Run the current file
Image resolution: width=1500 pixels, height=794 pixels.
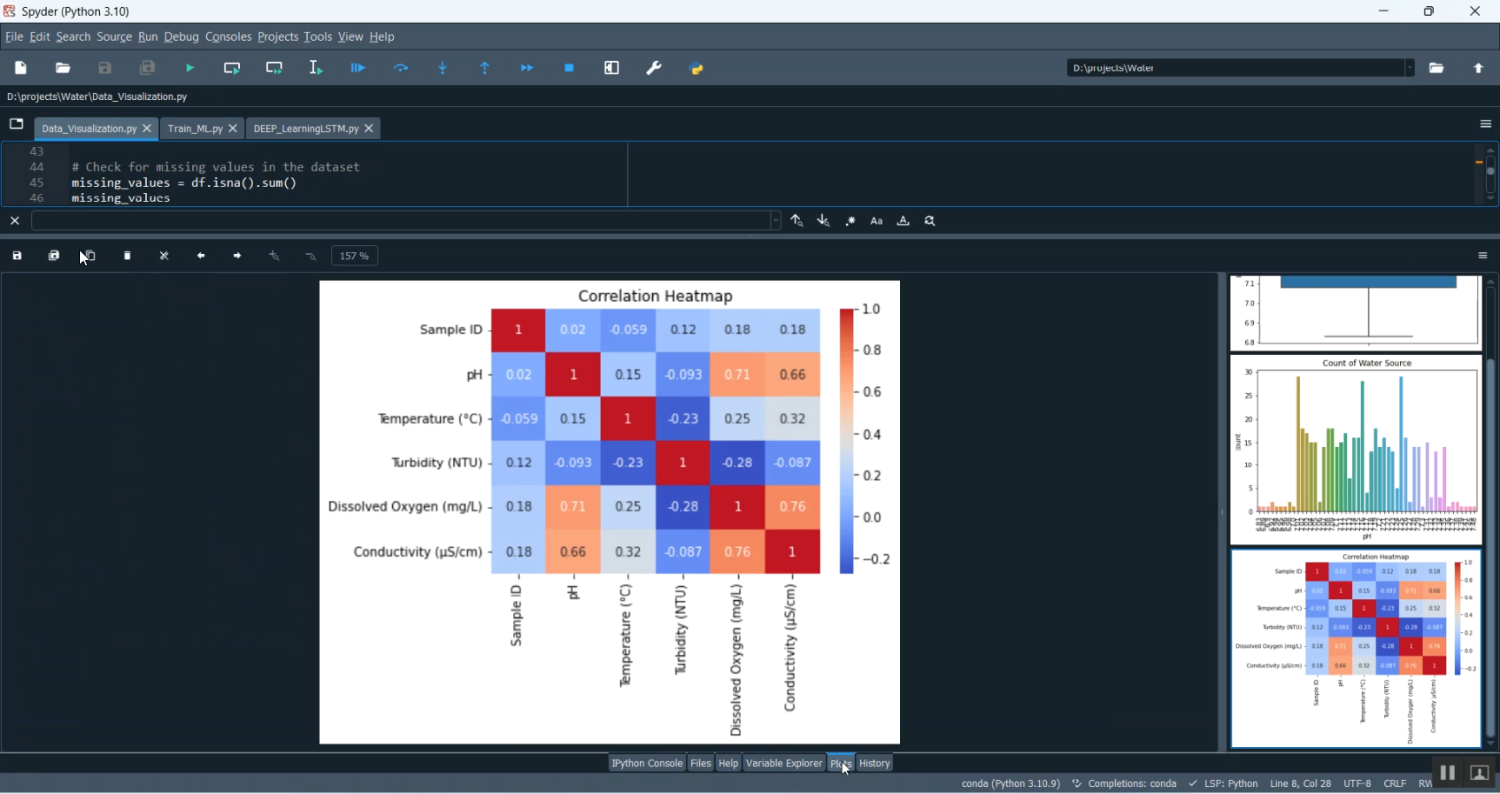[189, 68]
